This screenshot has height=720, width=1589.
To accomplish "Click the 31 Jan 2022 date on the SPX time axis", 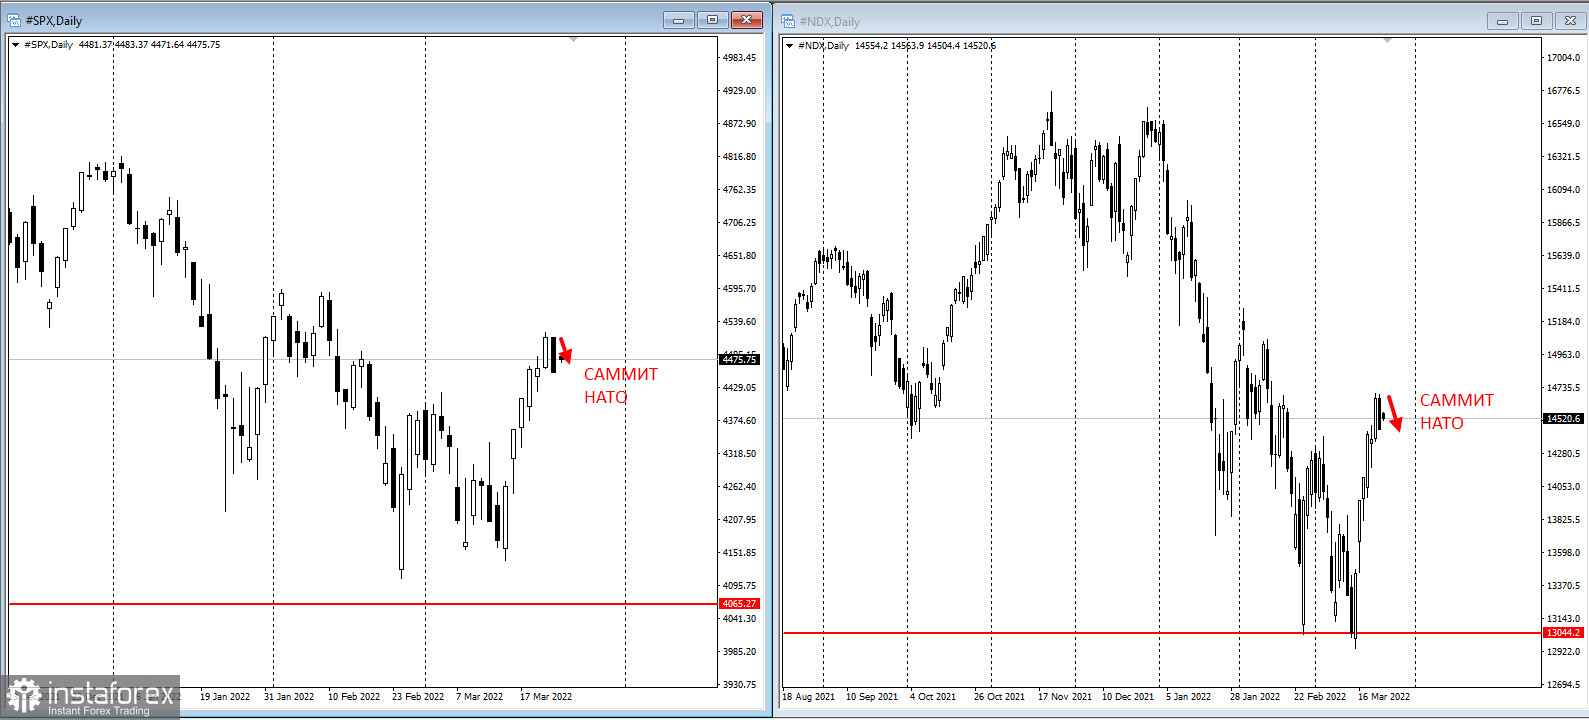I will click(289, 697).
